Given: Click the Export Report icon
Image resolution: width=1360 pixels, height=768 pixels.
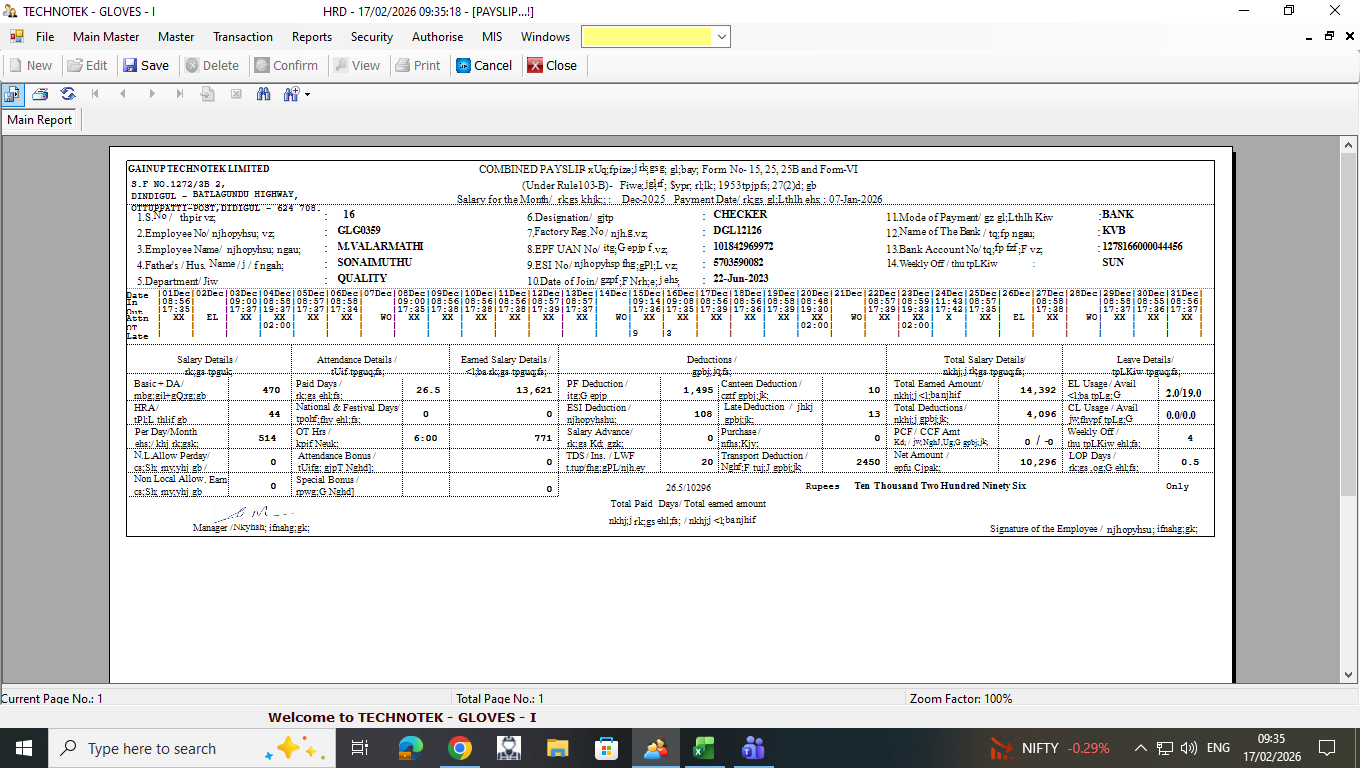Looking at the screenshot, I should tap(12, 94).
